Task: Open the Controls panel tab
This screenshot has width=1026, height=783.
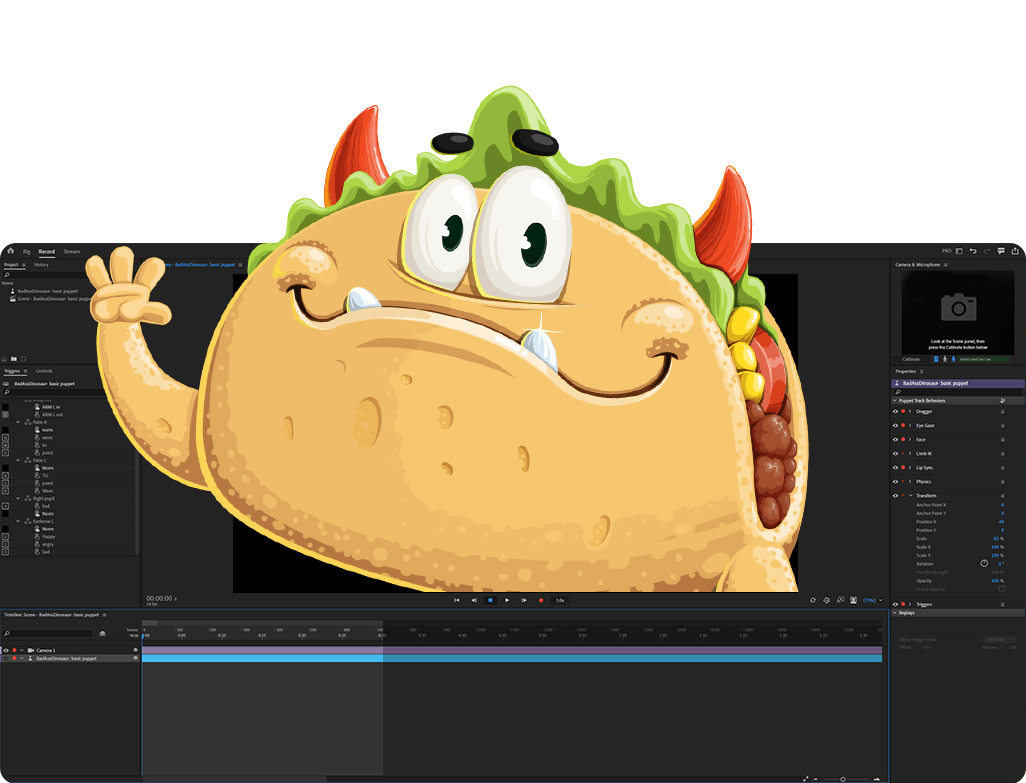Action: pyautogui.click(x=44, y=371)
